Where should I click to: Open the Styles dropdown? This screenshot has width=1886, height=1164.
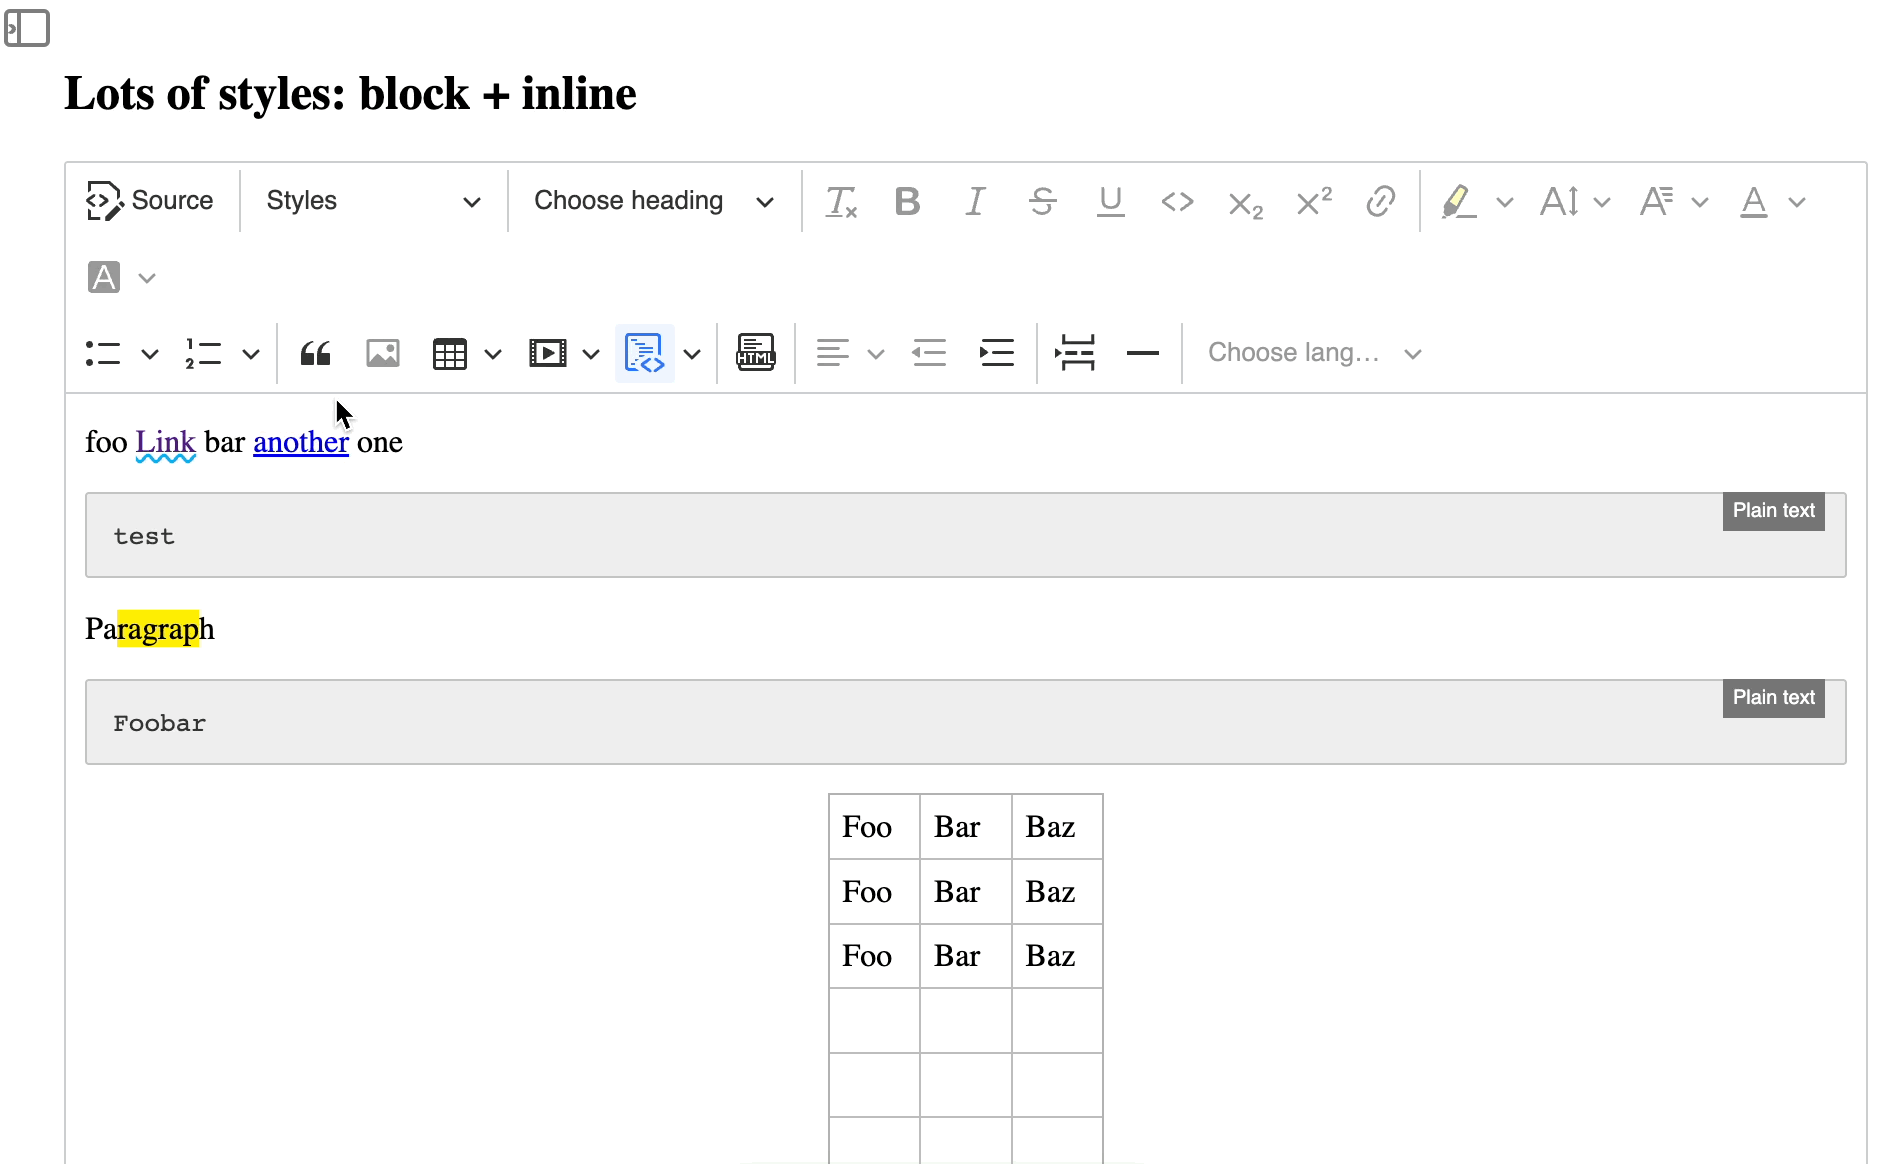pos(370,200)
